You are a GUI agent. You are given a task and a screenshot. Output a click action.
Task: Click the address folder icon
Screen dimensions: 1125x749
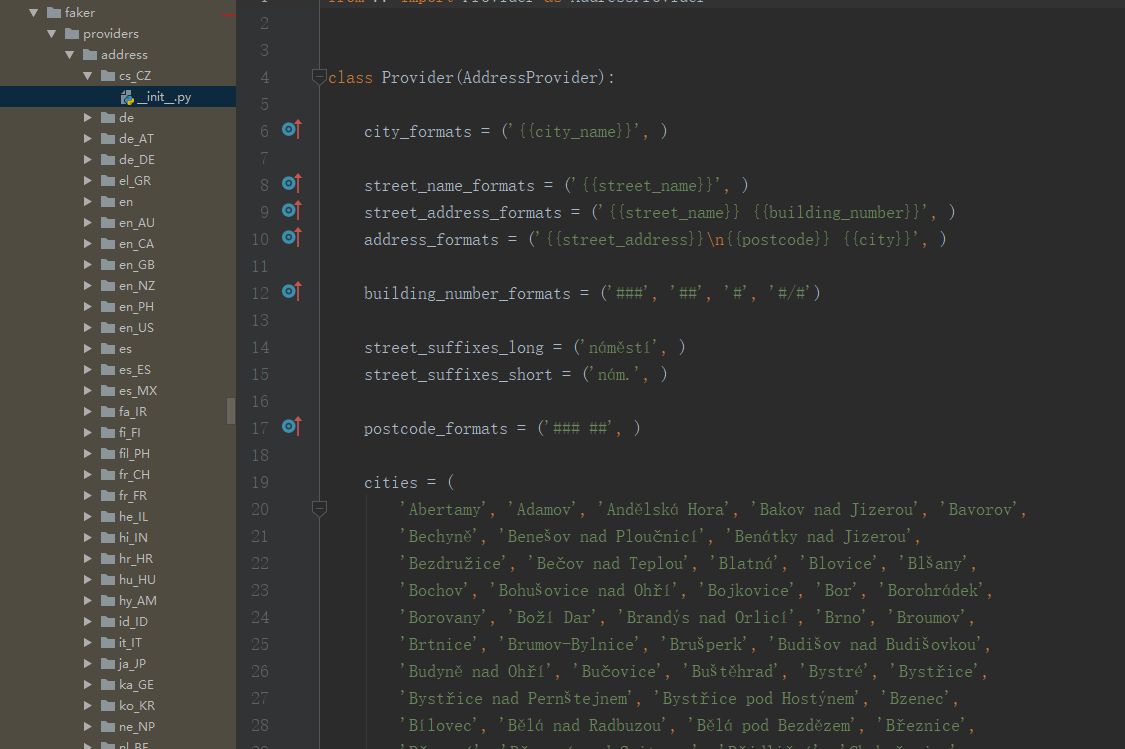[x=90, y=55]
